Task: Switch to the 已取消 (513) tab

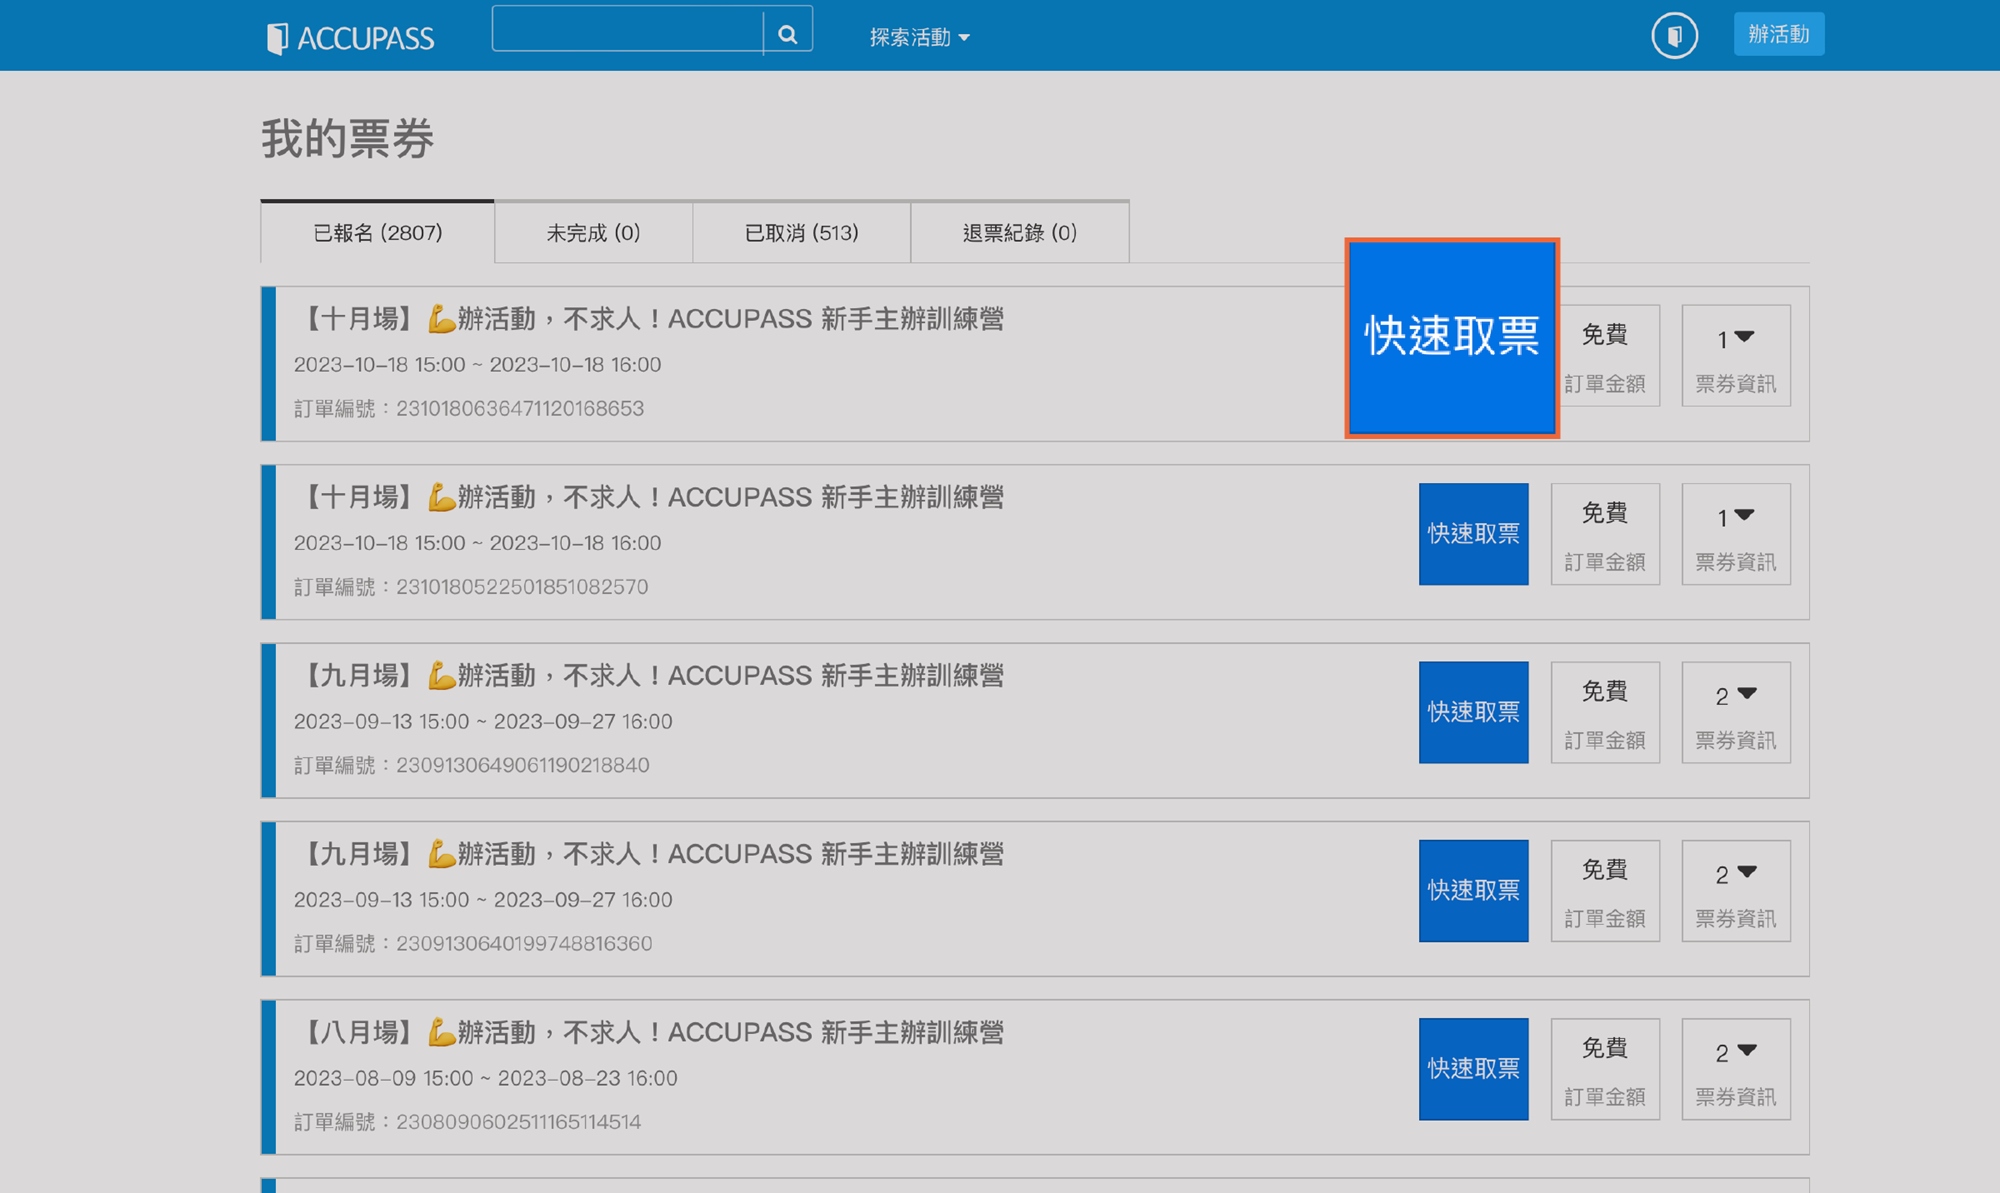Action: (x=801, y=232)
